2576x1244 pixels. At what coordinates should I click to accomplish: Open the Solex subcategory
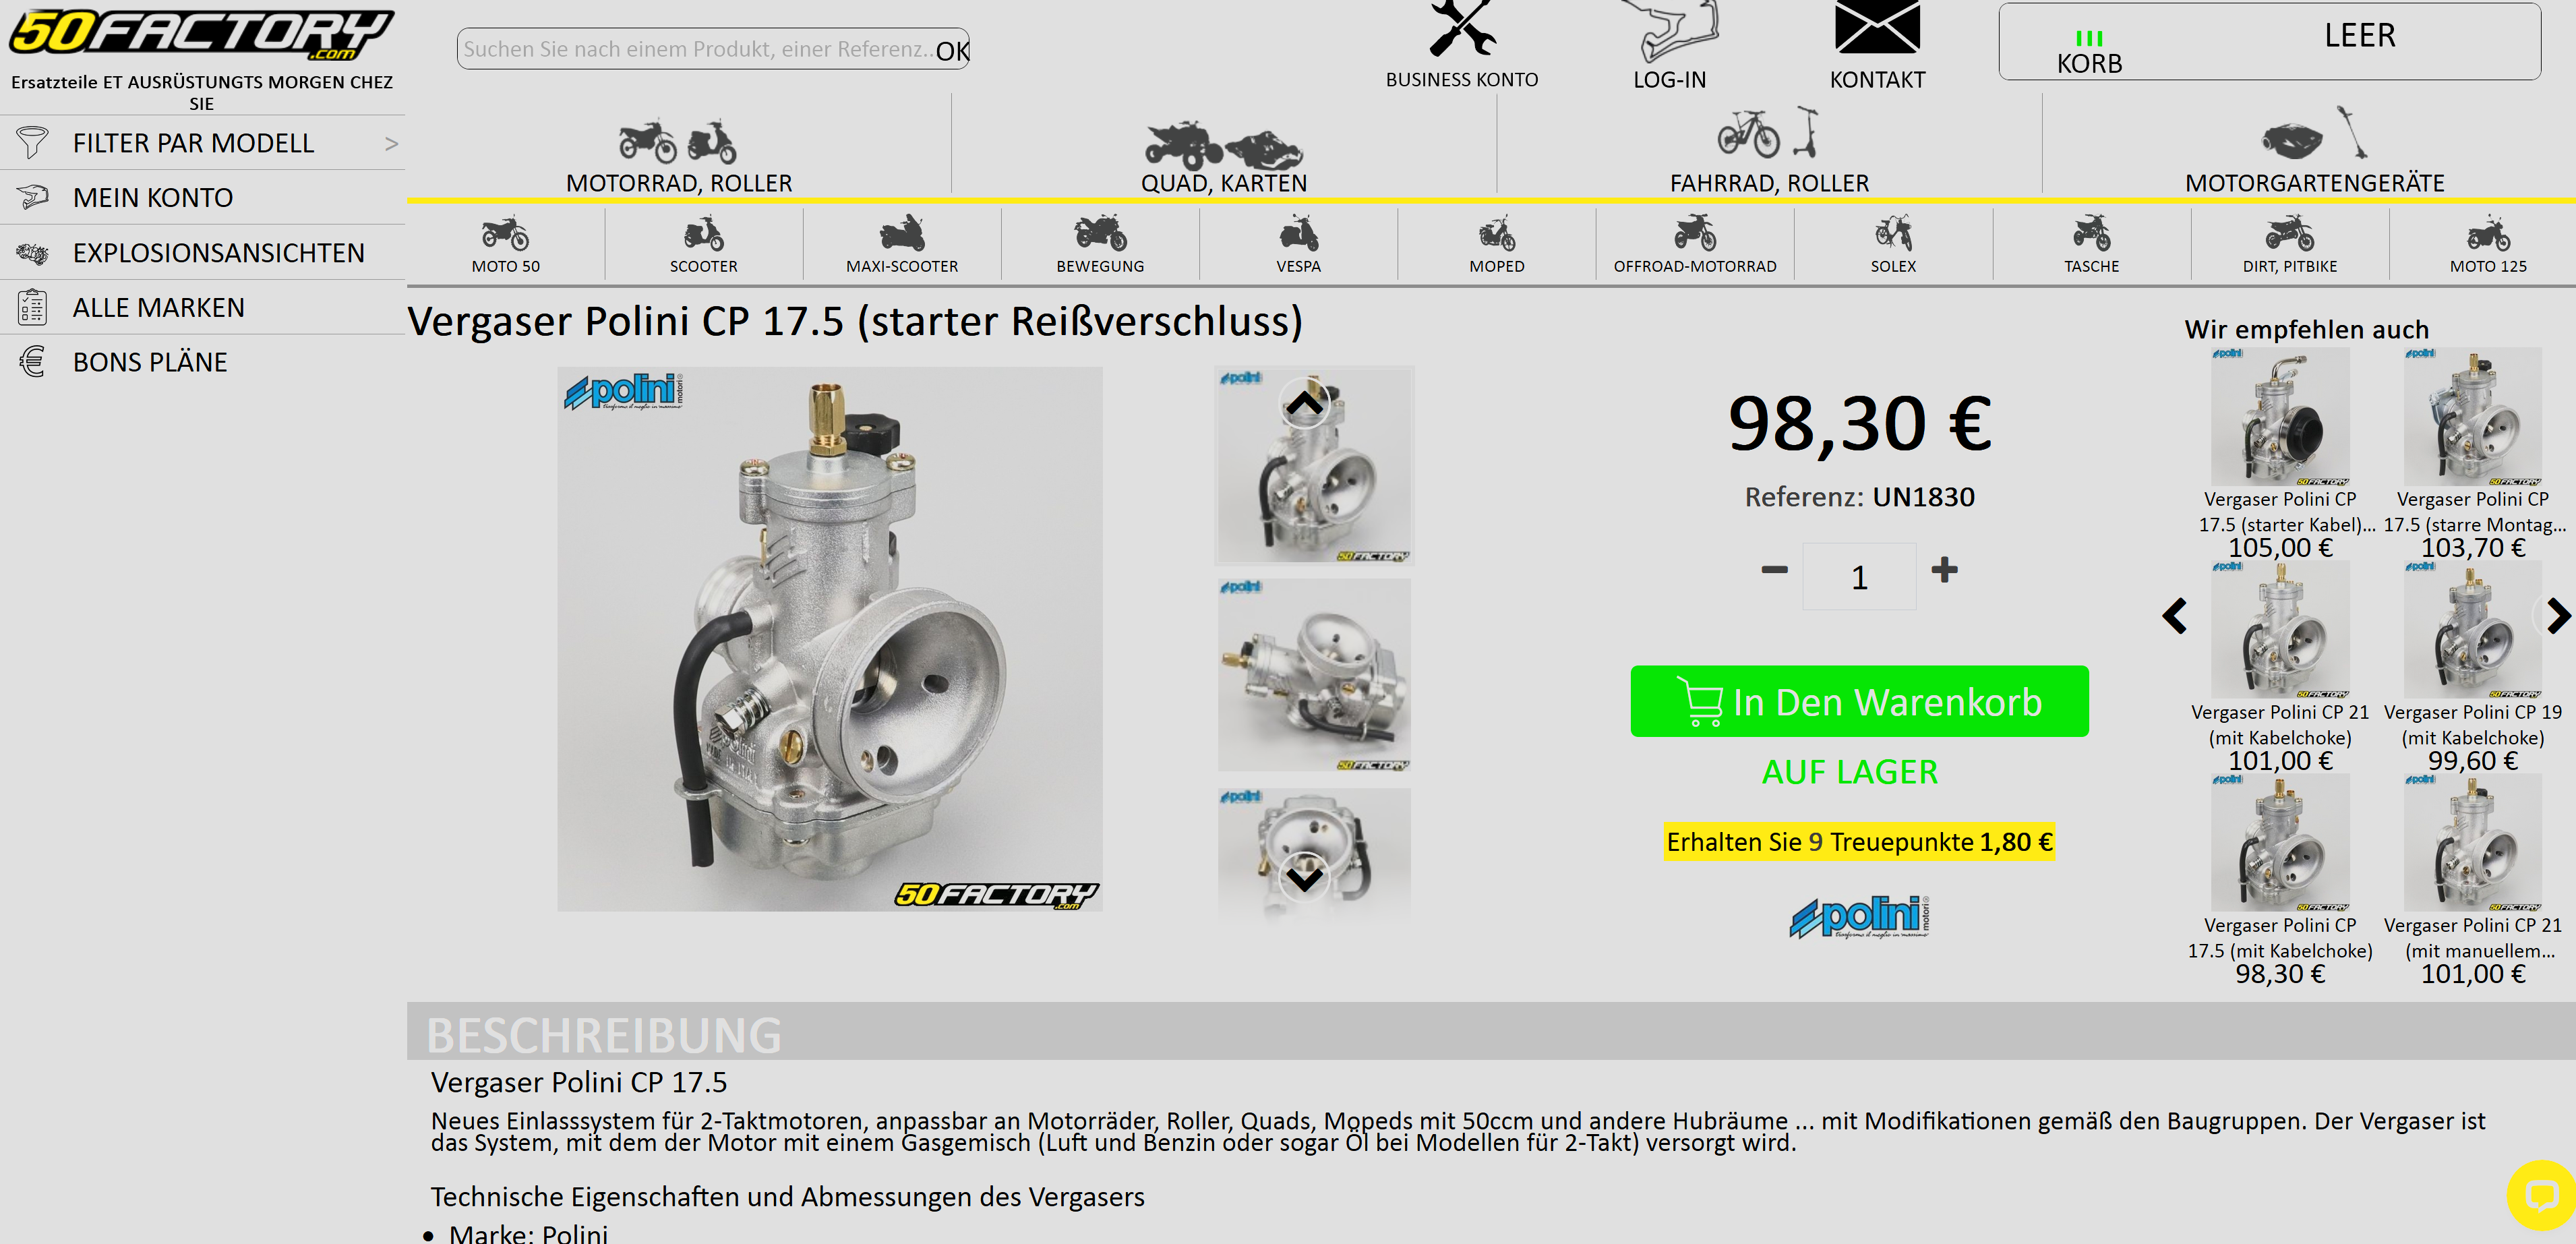coord(1893,245)
